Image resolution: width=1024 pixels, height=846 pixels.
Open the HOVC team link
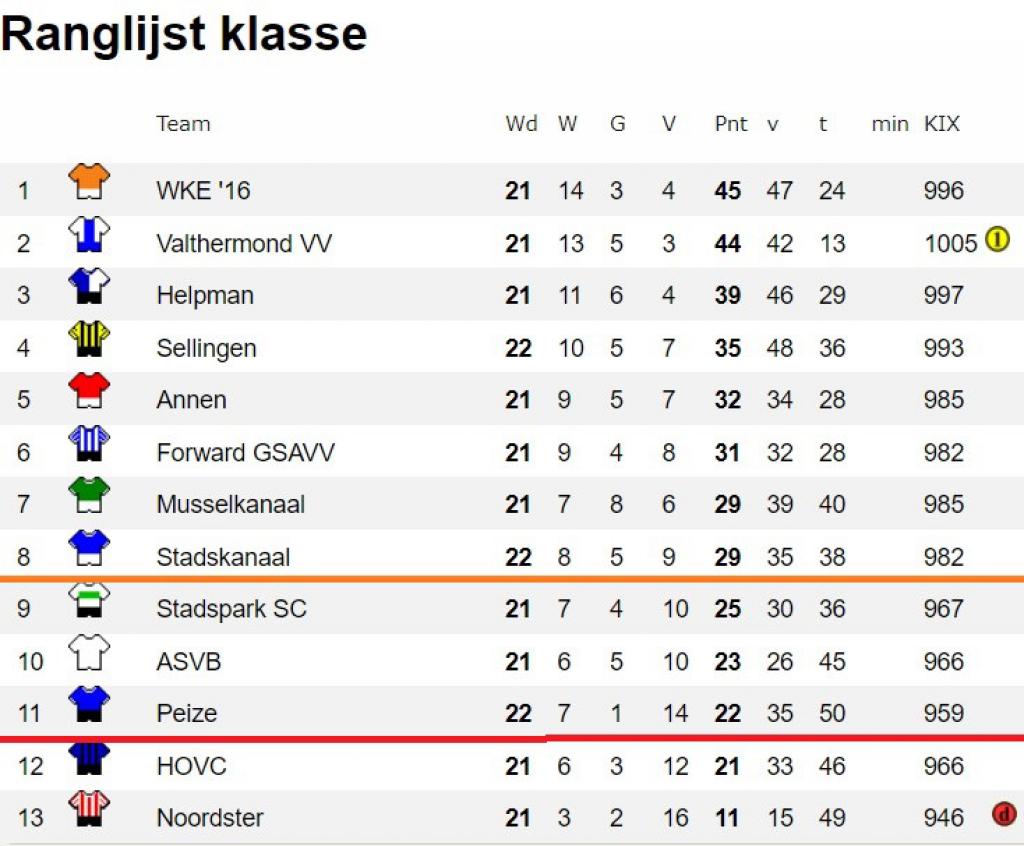(192, 766)
